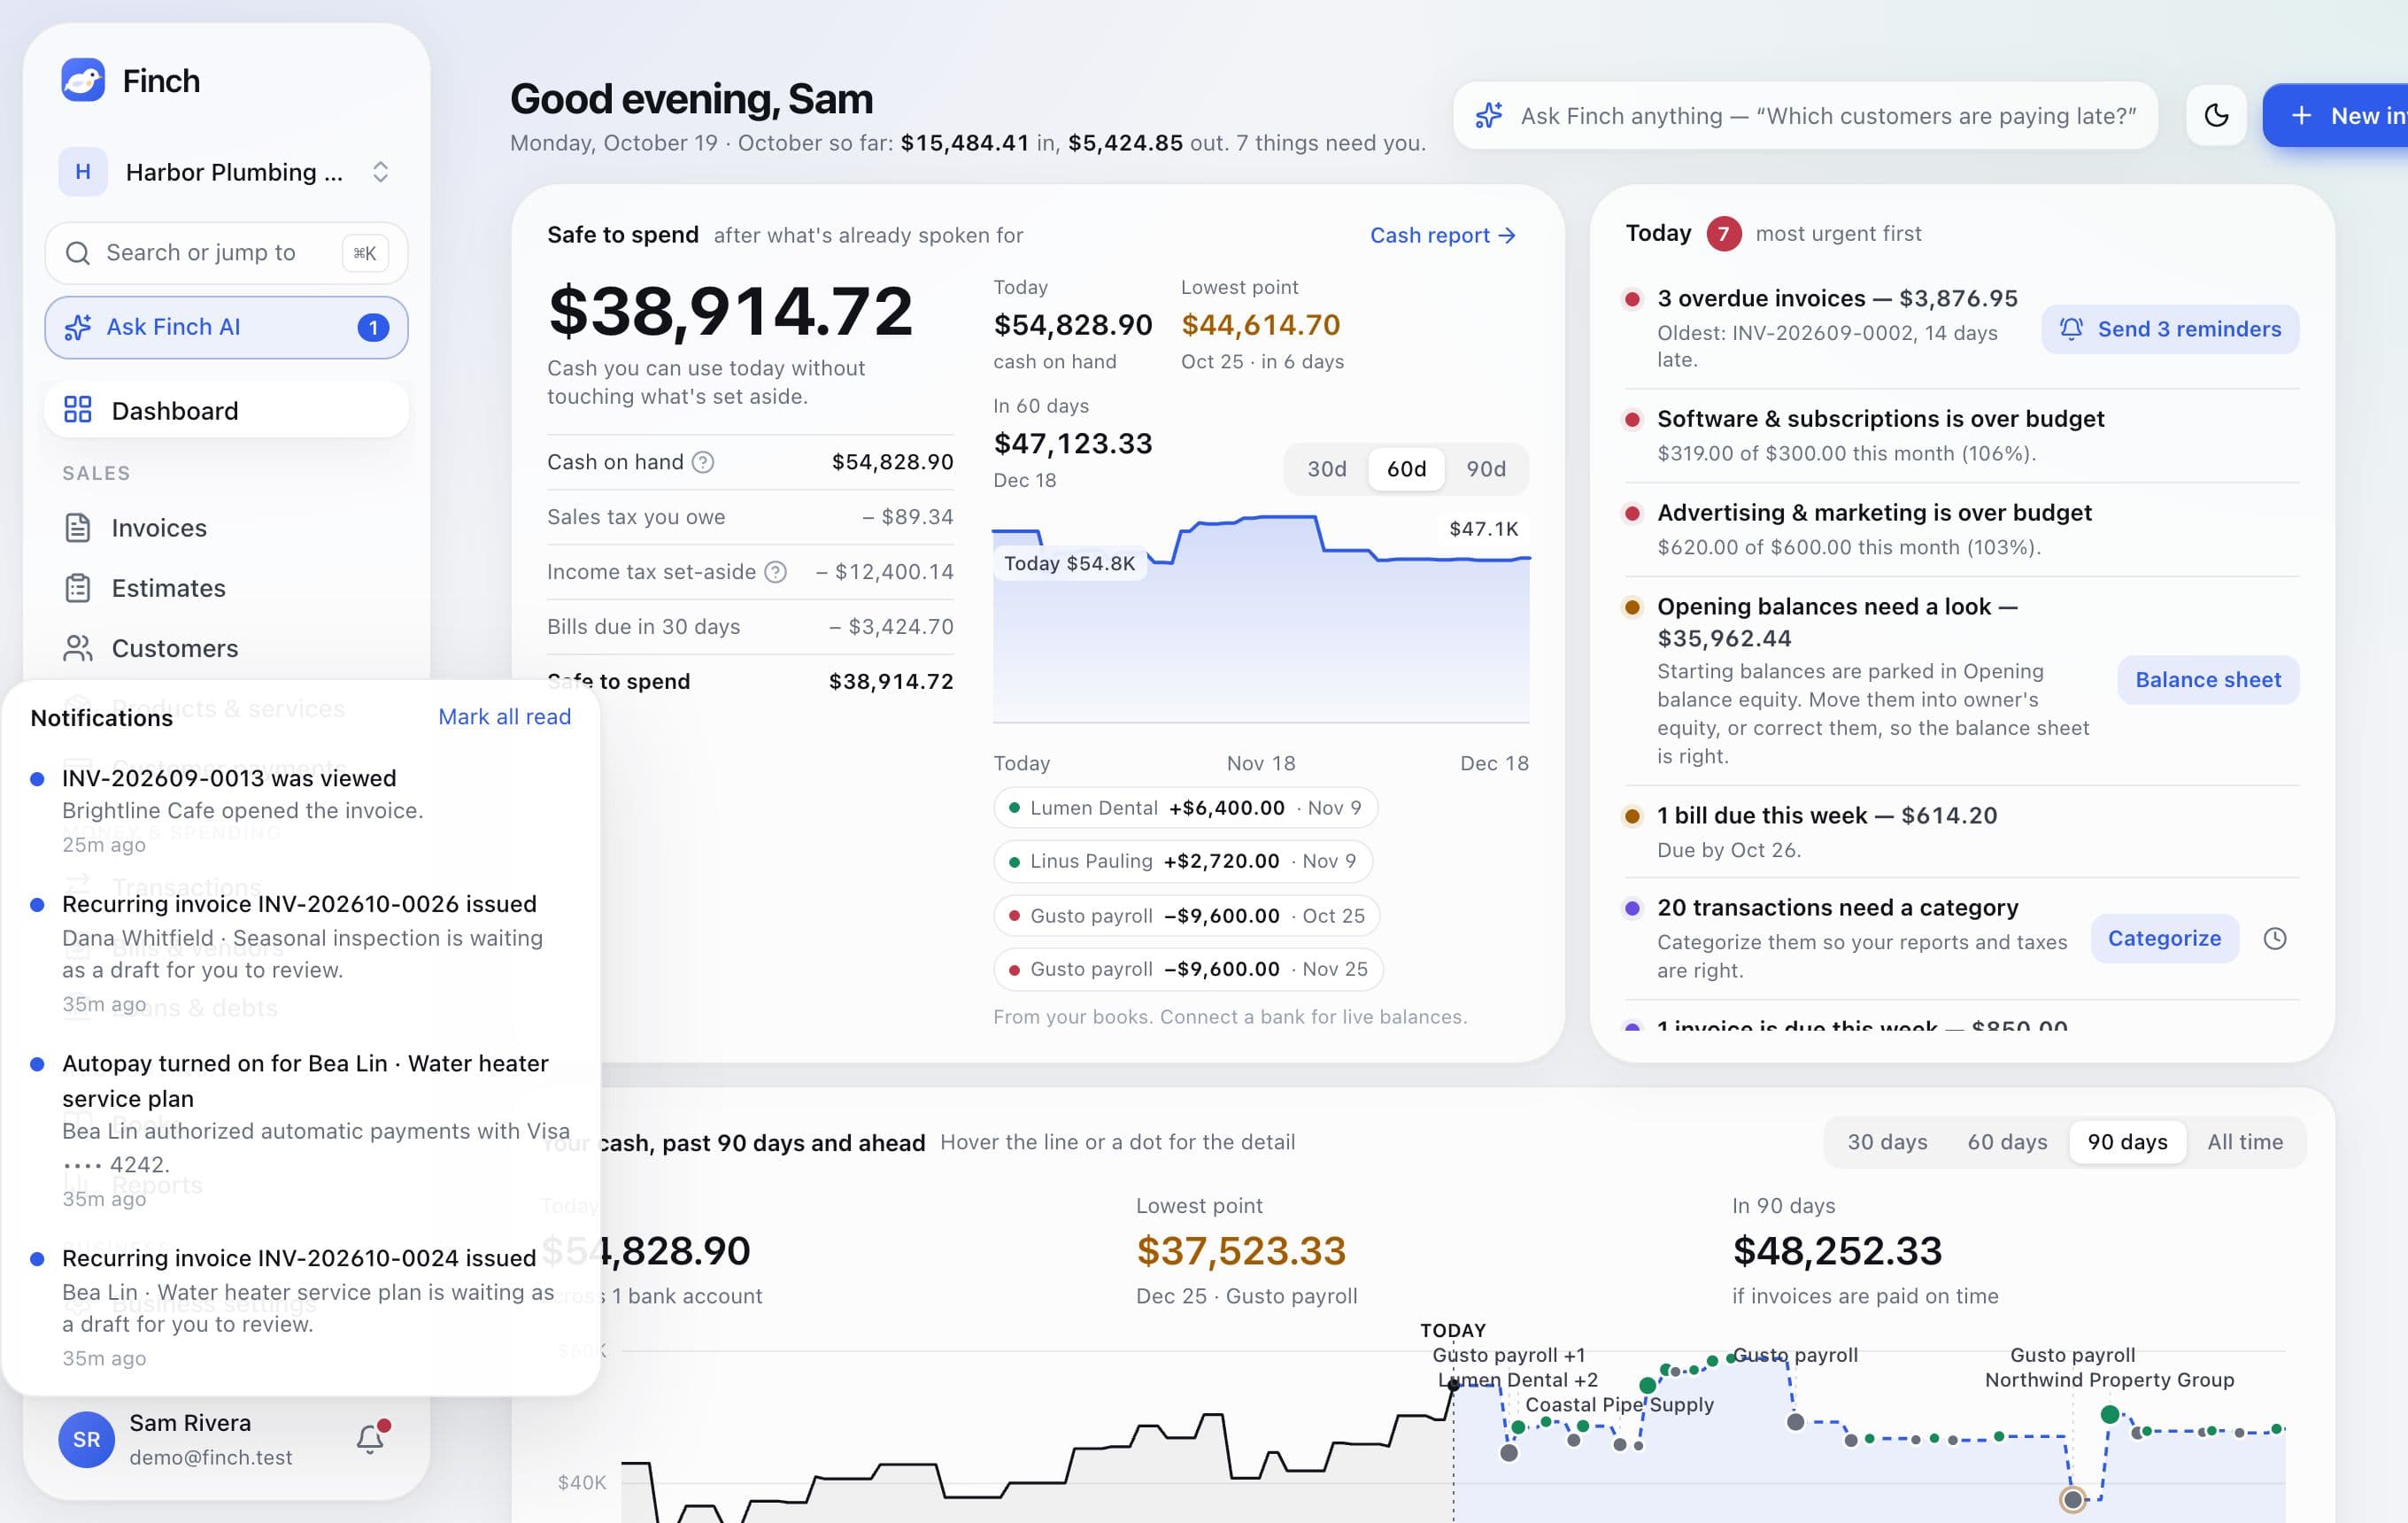Click Mark all read in Notifications
This screenshot has width=2408, height=1523.
pos(504,717)
